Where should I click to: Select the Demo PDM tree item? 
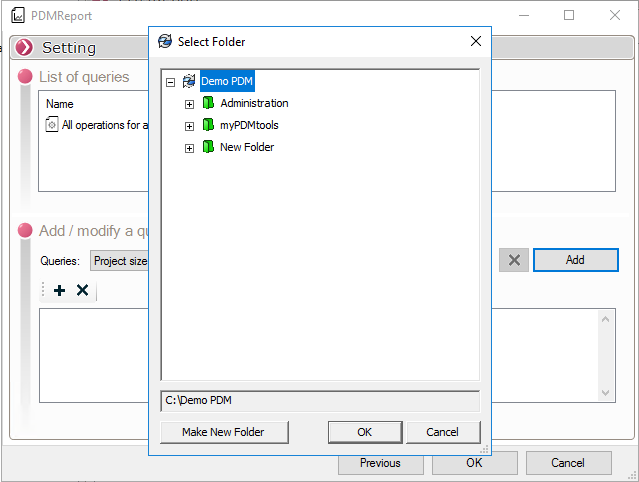[x=227, y=81]
